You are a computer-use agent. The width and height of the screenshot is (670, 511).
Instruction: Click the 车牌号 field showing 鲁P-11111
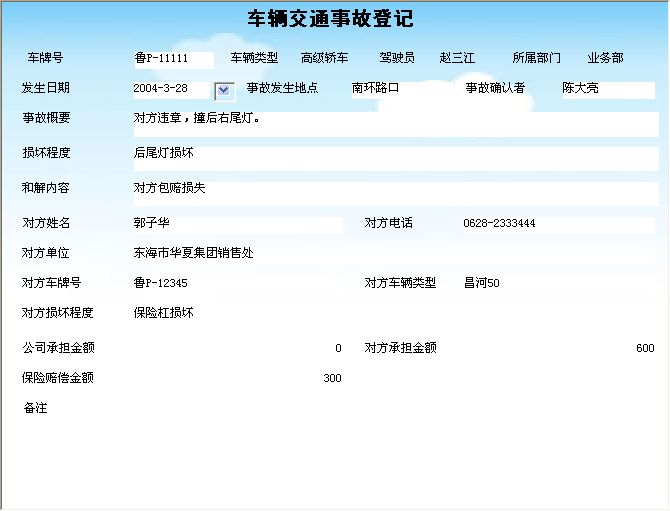click(173, 59)
